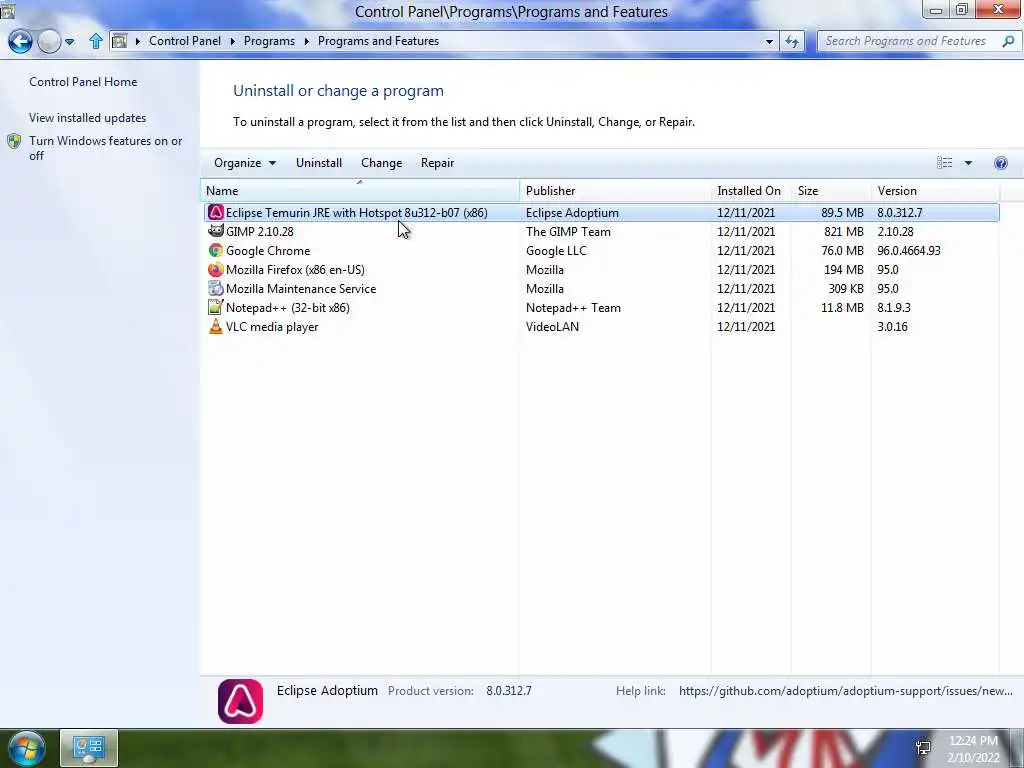Image resolution: width=1024 pixels, height=768 pixels.
Task: Click Repair in the toolbar
Action: (438, 163)
